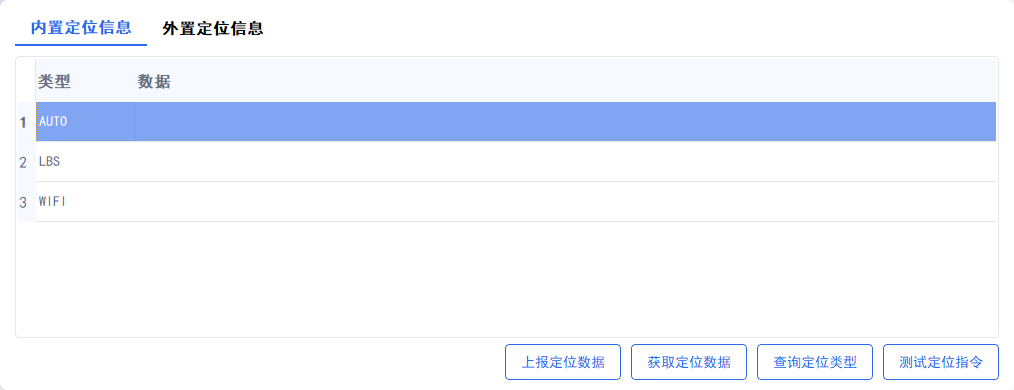Click the divider between 类型 and 数据 headers
1014x390 pixels.
coord(136,81)
